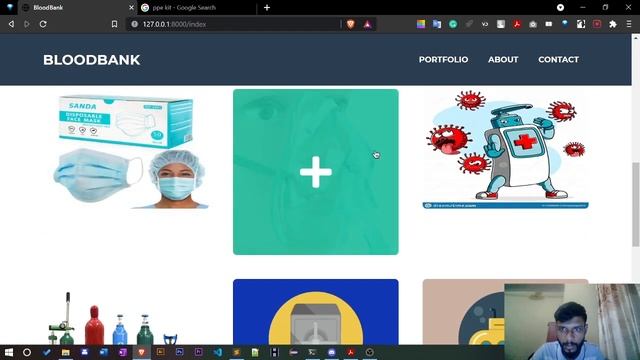
Task: Open Adobe Illustrator from the taskbar
Action: [160, 352]
